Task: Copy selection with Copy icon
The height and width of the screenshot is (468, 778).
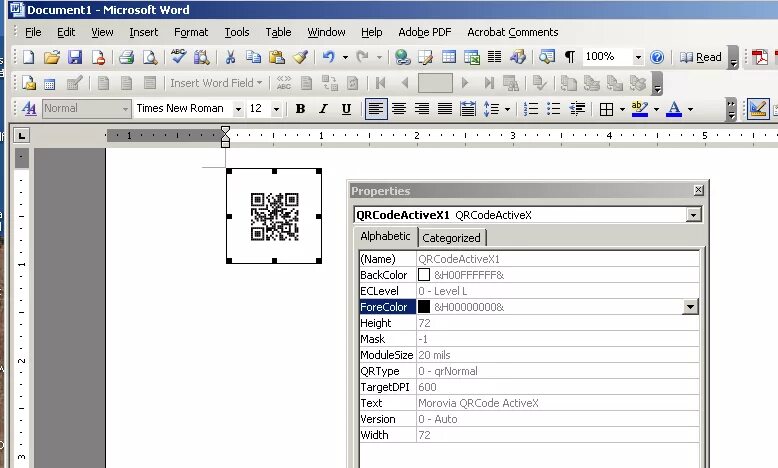Action: click(254, 58)
